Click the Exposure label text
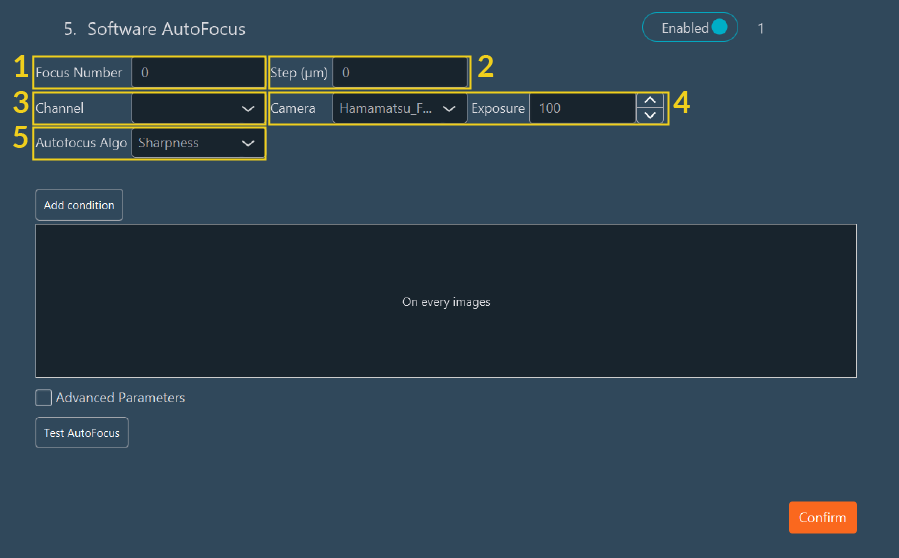This screenshot has height=558, width=899. click(498, 108)
